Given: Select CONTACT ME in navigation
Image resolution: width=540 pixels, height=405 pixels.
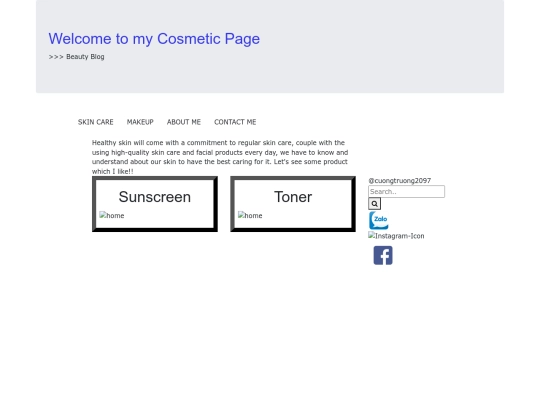Looking at the screenshot, I should 235,122.
